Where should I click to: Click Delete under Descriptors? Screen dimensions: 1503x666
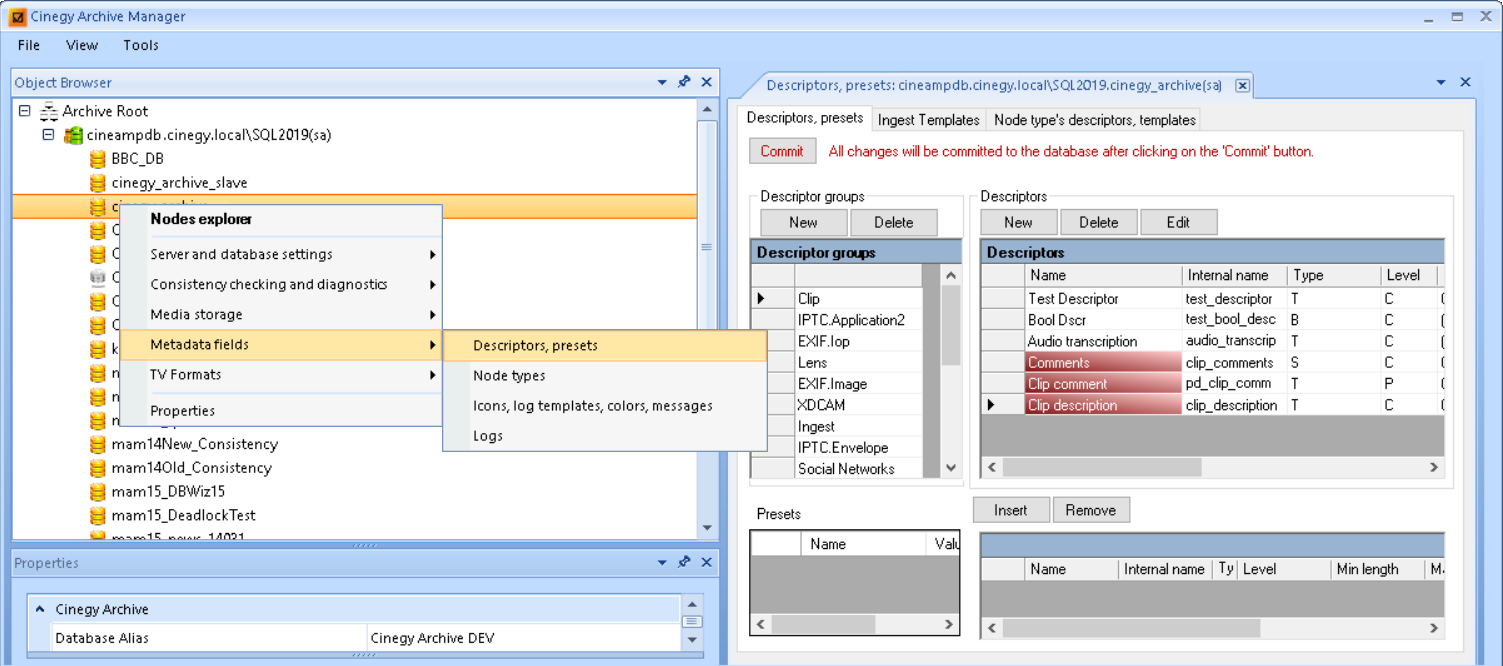pyautogui.click(x=1098, y=222)
